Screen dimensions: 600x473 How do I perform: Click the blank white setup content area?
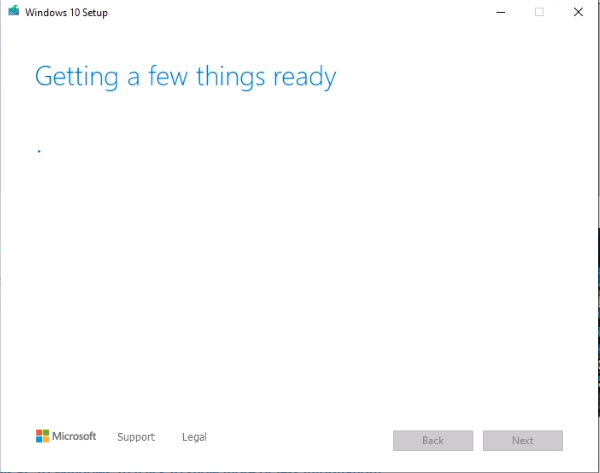click(x=300, y=280)
